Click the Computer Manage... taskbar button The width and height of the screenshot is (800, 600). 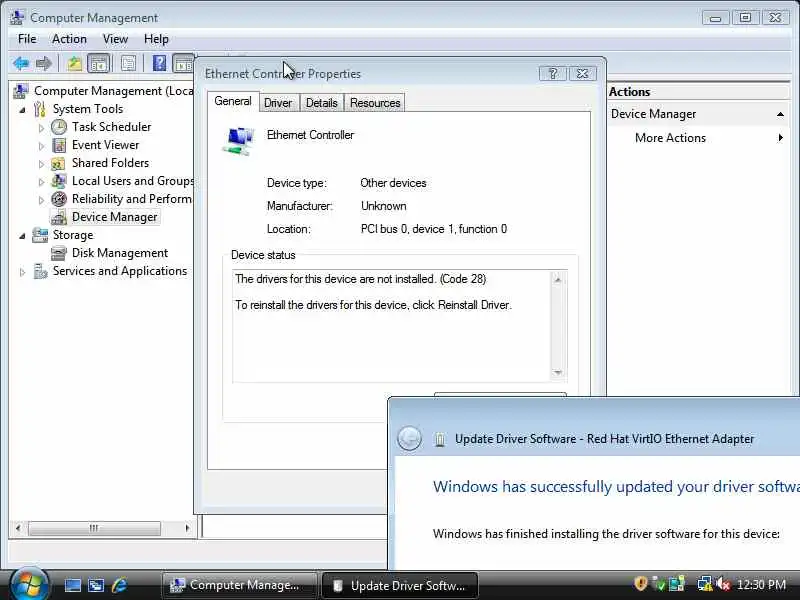pos(239,585)
